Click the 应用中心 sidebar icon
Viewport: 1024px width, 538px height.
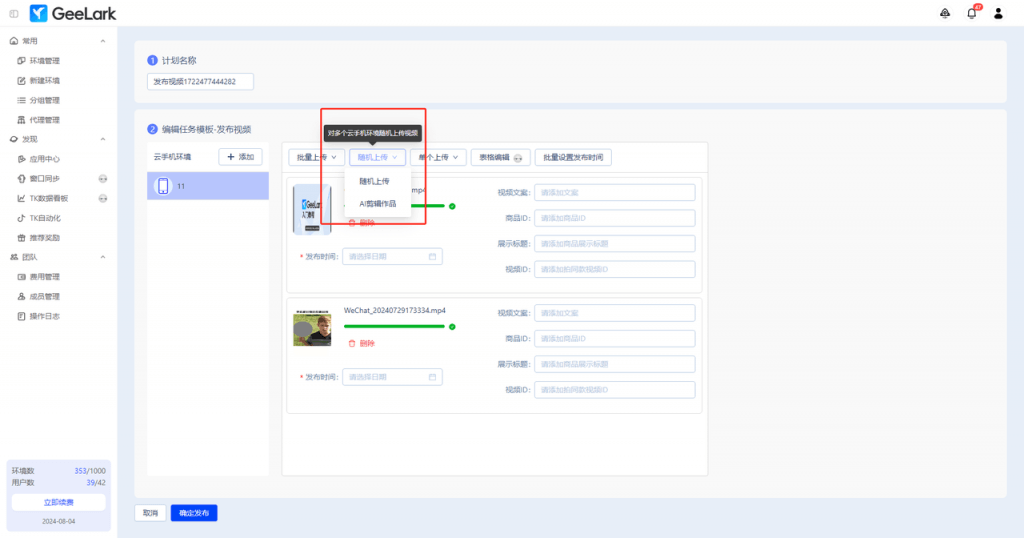coord(21,159)
